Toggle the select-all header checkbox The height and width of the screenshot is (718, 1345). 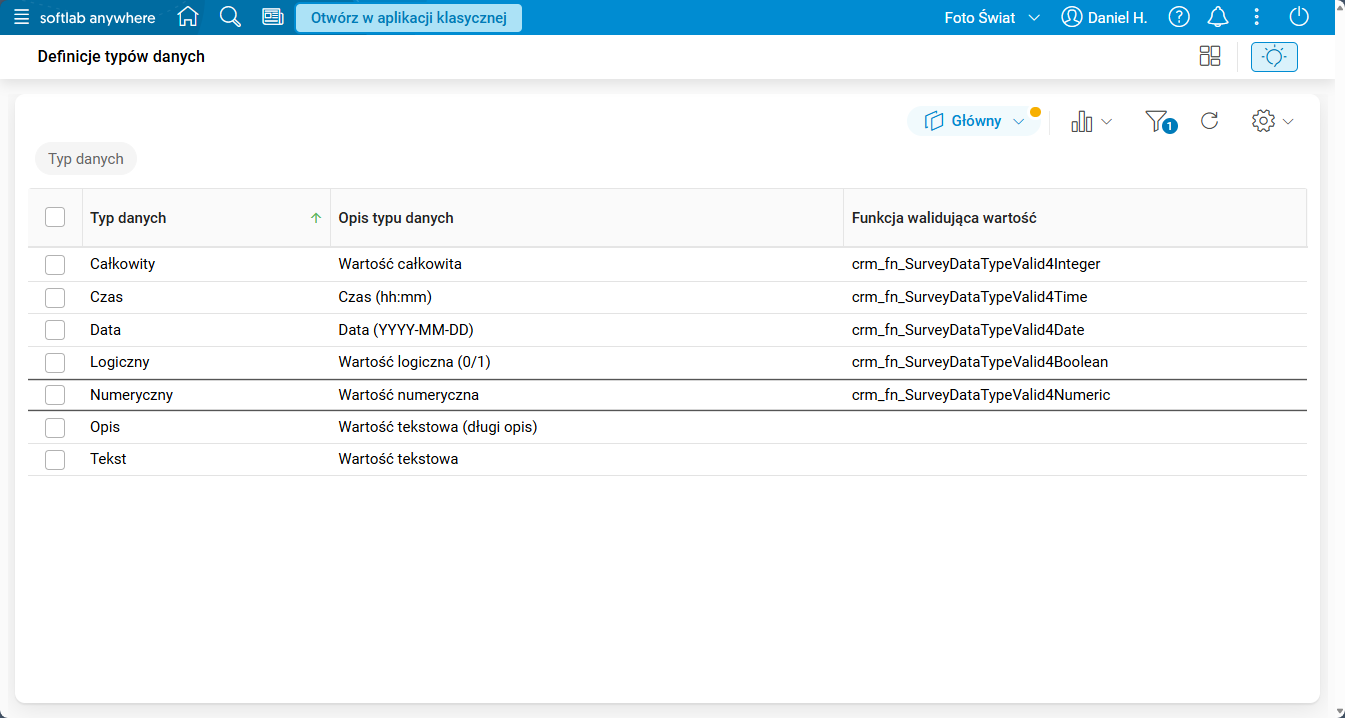[x=55, y=217]
